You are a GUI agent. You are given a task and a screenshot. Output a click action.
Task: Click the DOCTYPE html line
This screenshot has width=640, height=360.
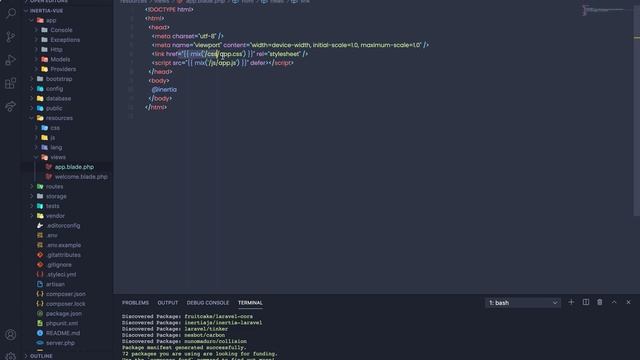pyautogui.click(x=169, y=9)
